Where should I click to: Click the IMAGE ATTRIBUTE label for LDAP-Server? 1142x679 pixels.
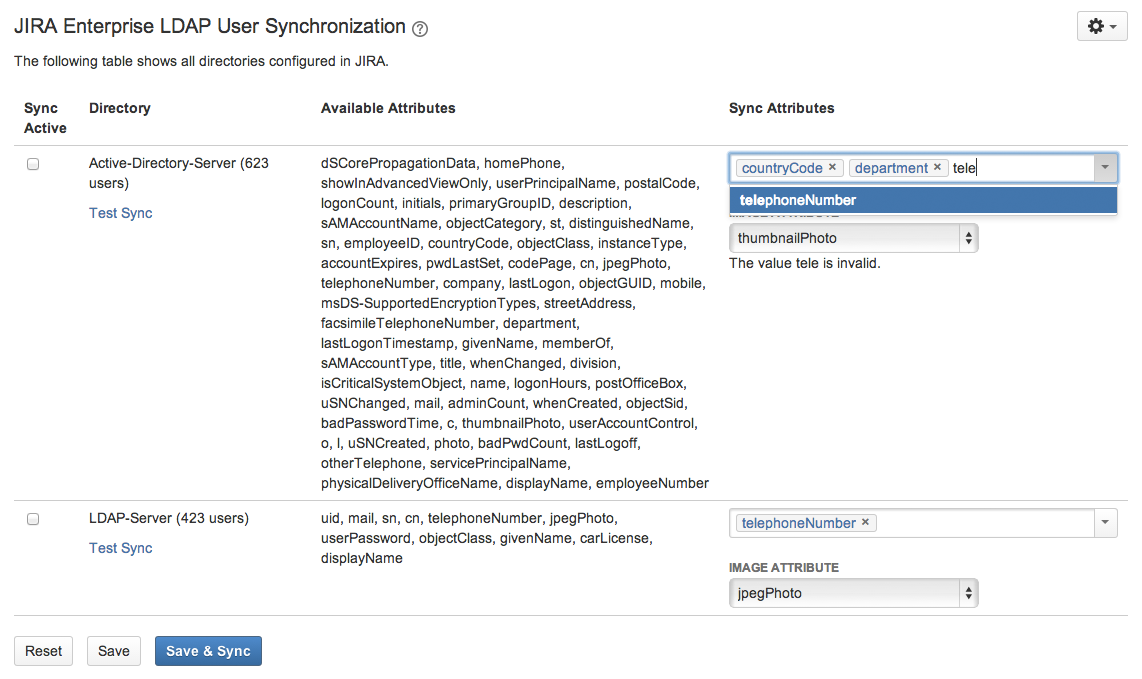(784, 568)
